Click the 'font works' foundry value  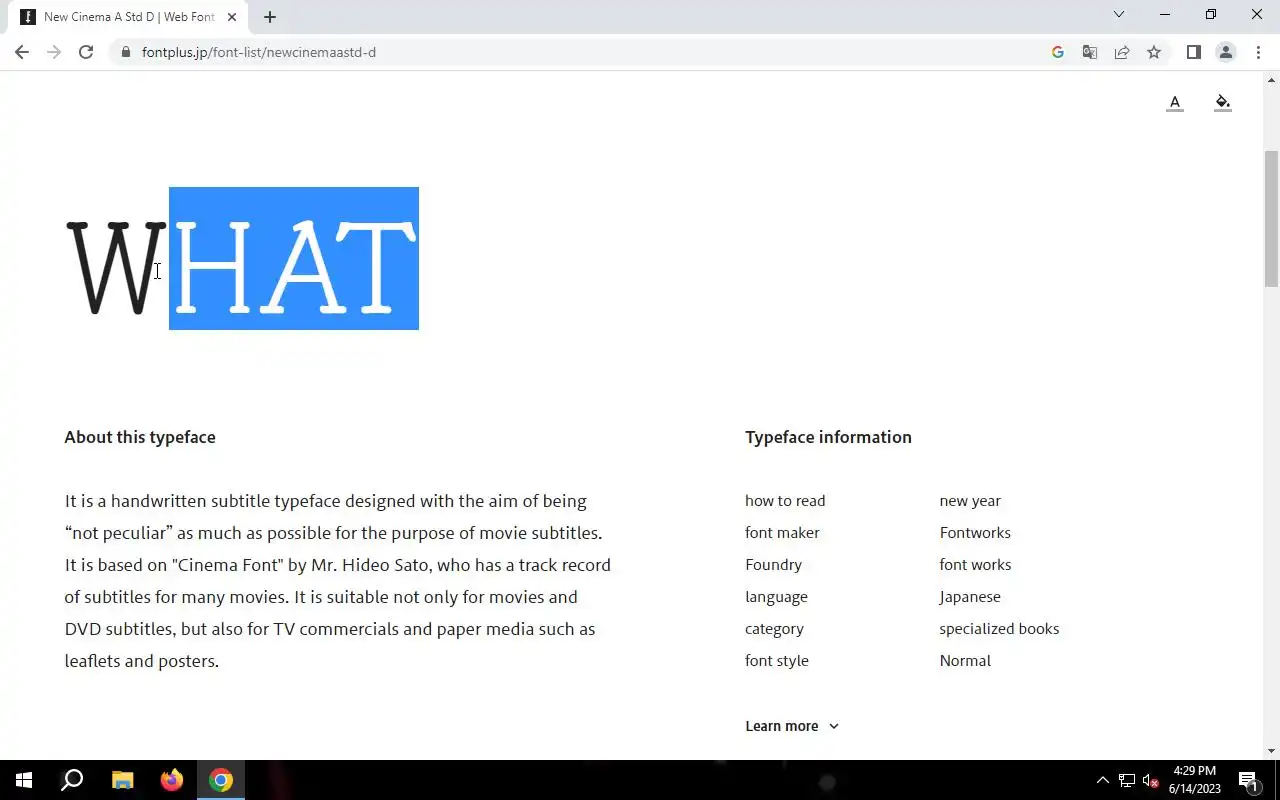coord(975,565)
